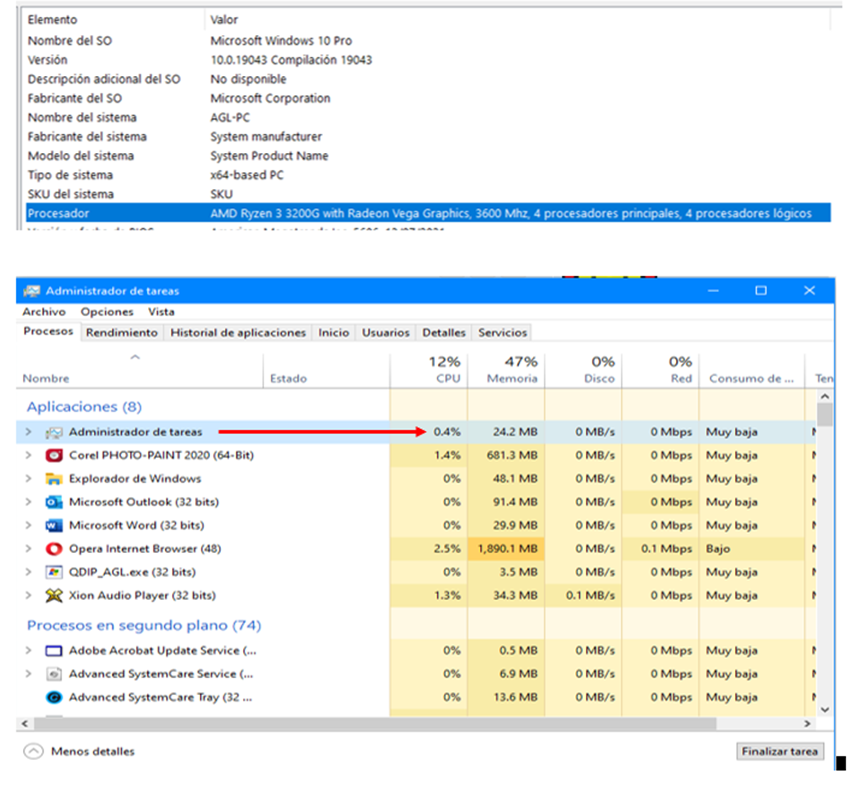Click the QDIP_AGL.exe icon
854x788 pixels.
(54, 572)
